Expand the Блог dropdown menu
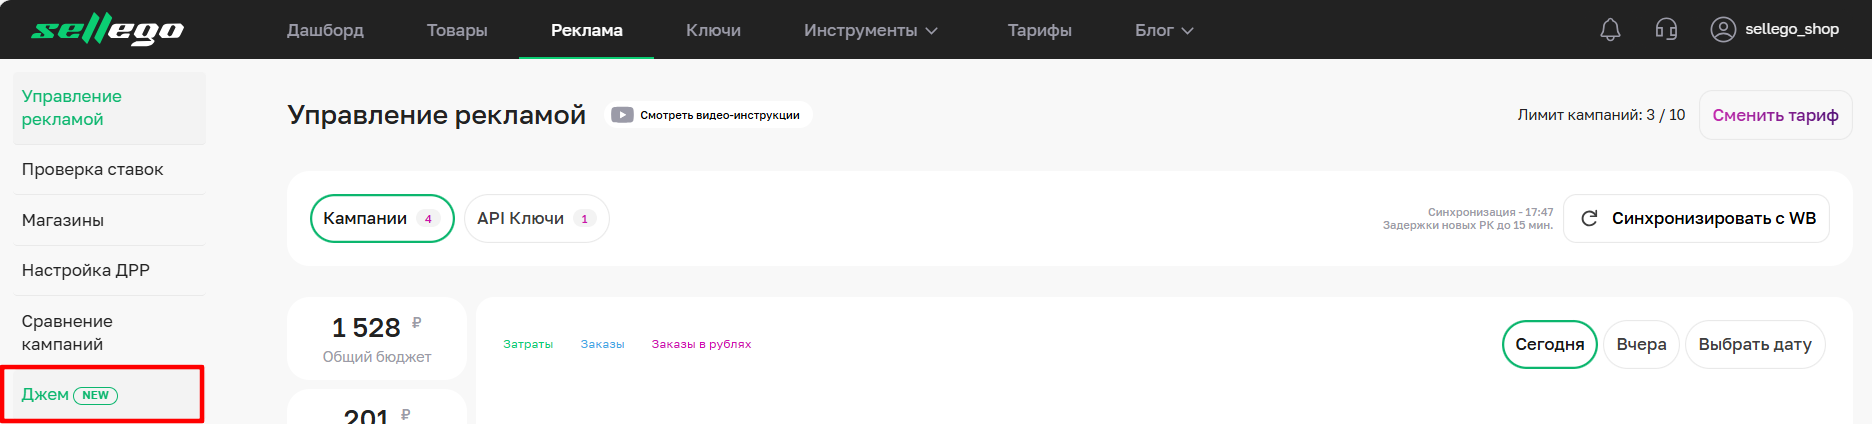This screenshot has width=1872, height=424. coord(1164,30)
